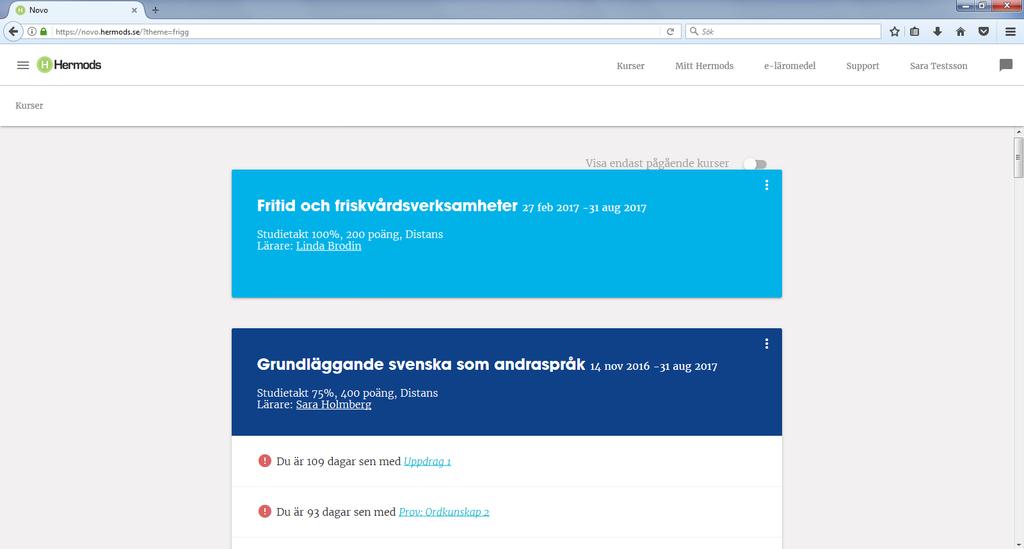Show bookmarks list icon in browser toolbar
This screenshot has height=549, width=1024.
(x=915, y=31)
